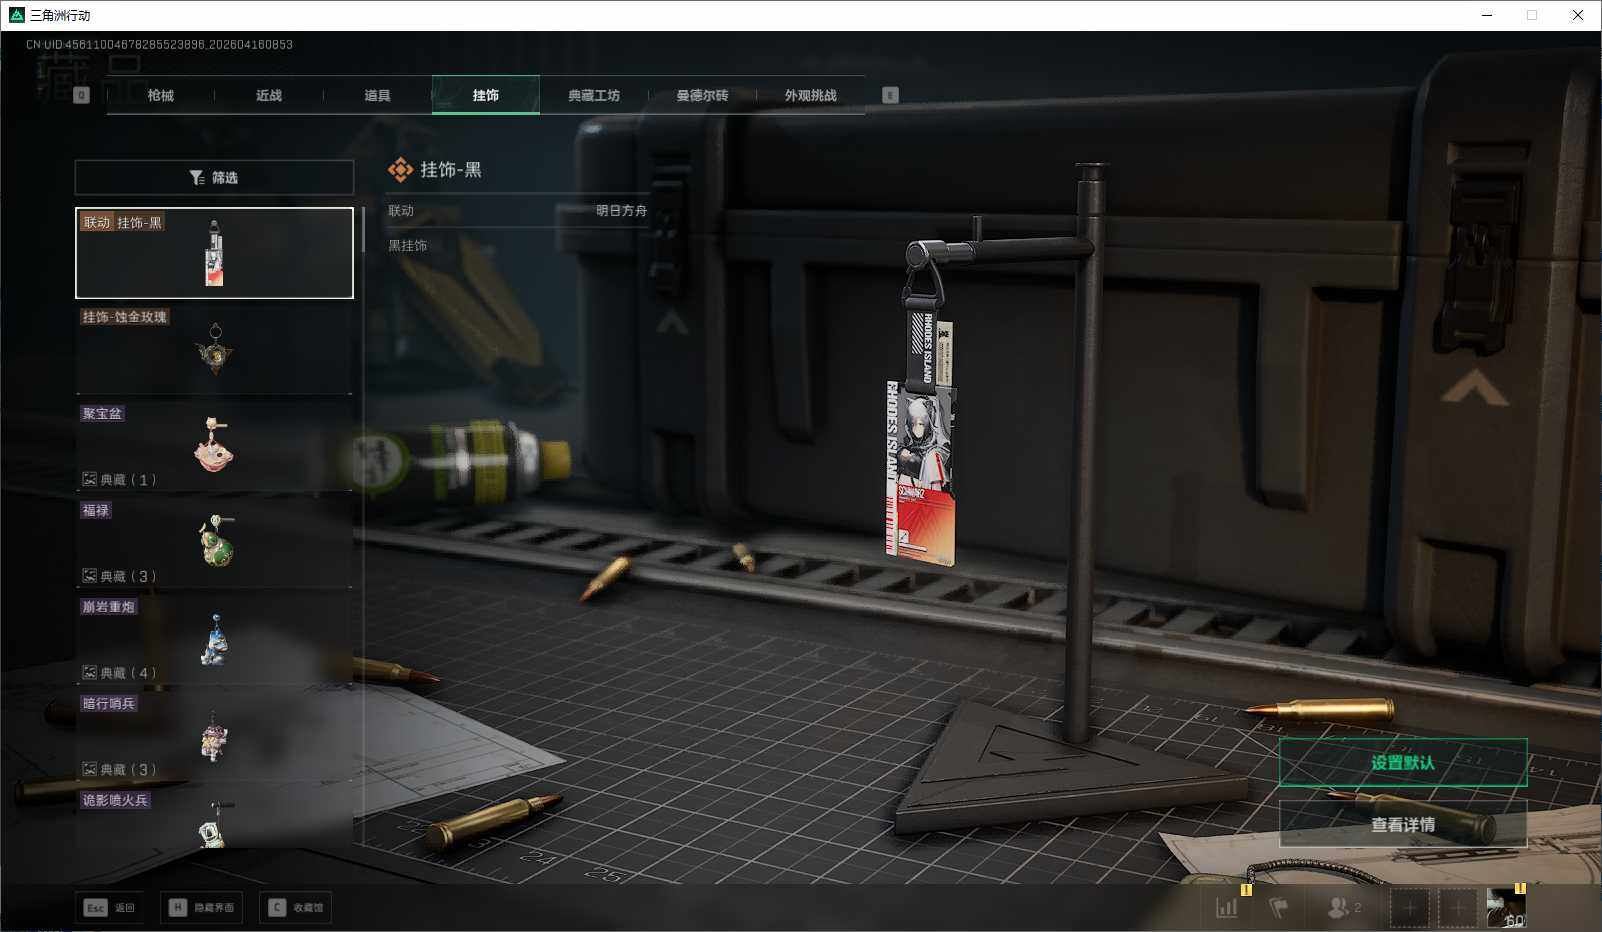Select the 崩岩重炮 charm
The height and width of the screenshot is (932, 1602).
[x=214, y=639]
